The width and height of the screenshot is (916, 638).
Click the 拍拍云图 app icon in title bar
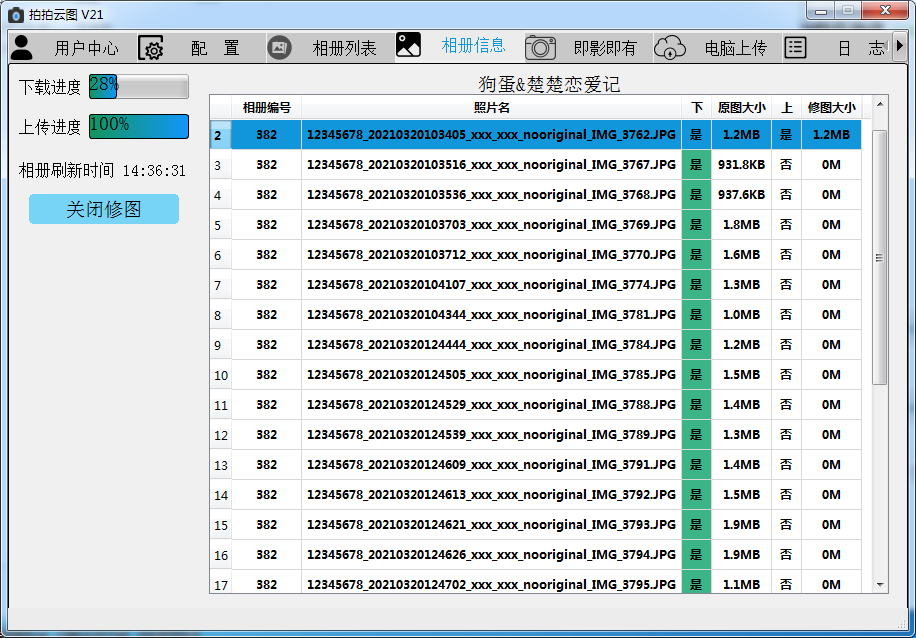14,14
